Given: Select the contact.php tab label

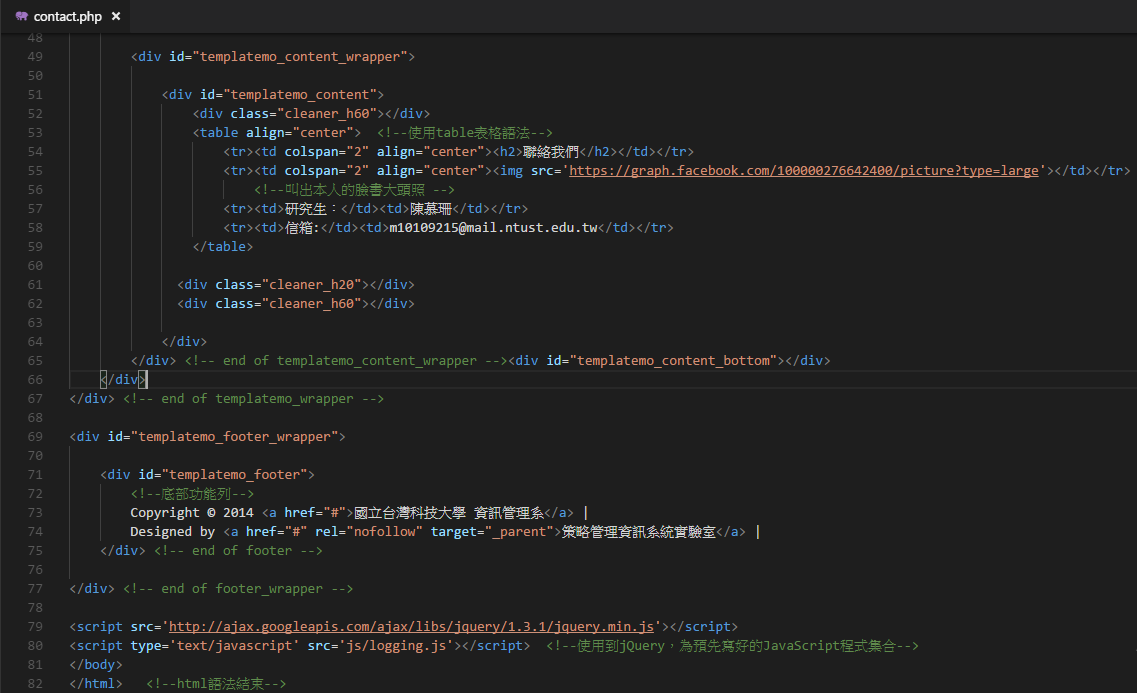Looking at the screenshot, I should click(67, 16).
